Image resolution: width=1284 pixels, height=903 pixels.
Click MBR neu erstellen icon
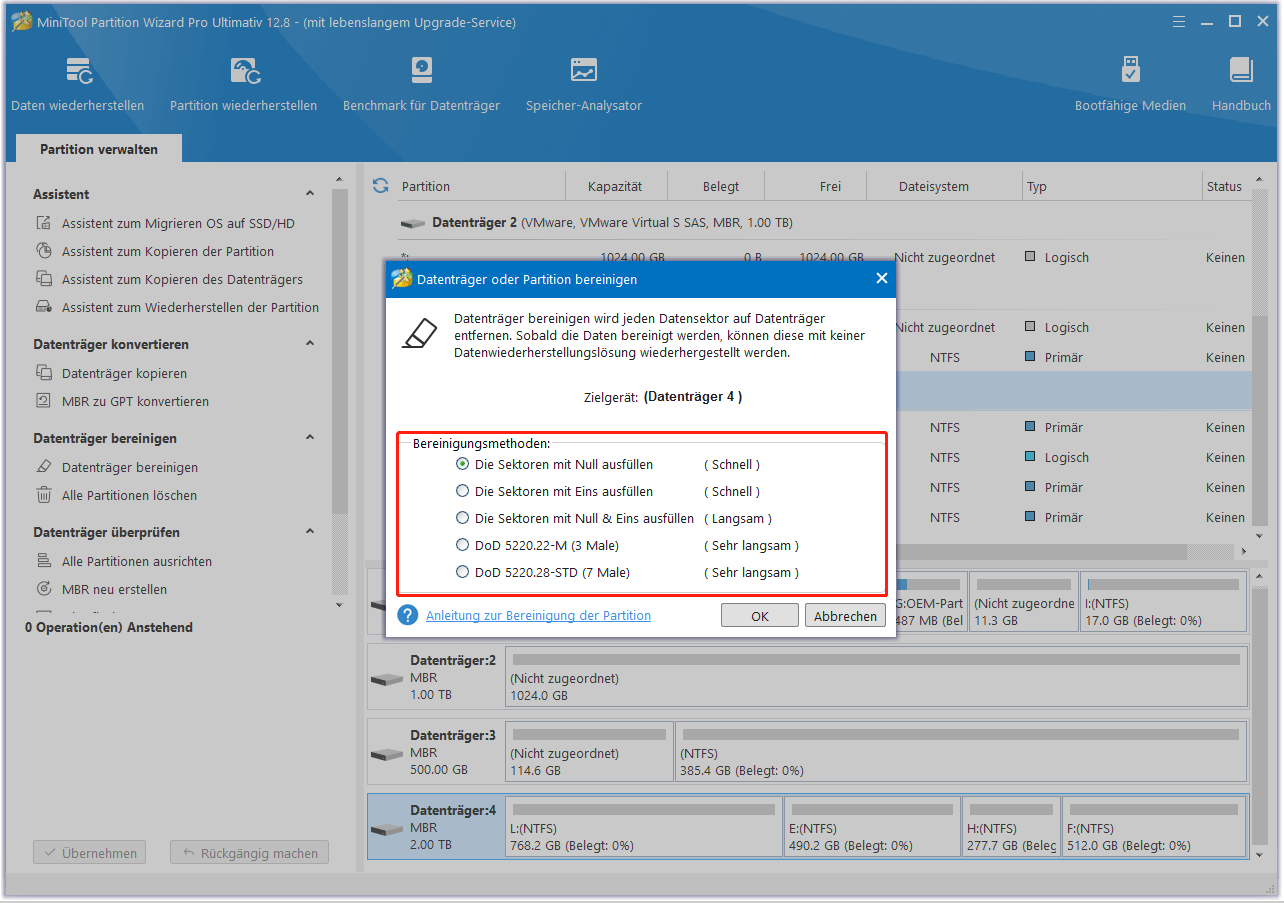(x=44, y=589)
